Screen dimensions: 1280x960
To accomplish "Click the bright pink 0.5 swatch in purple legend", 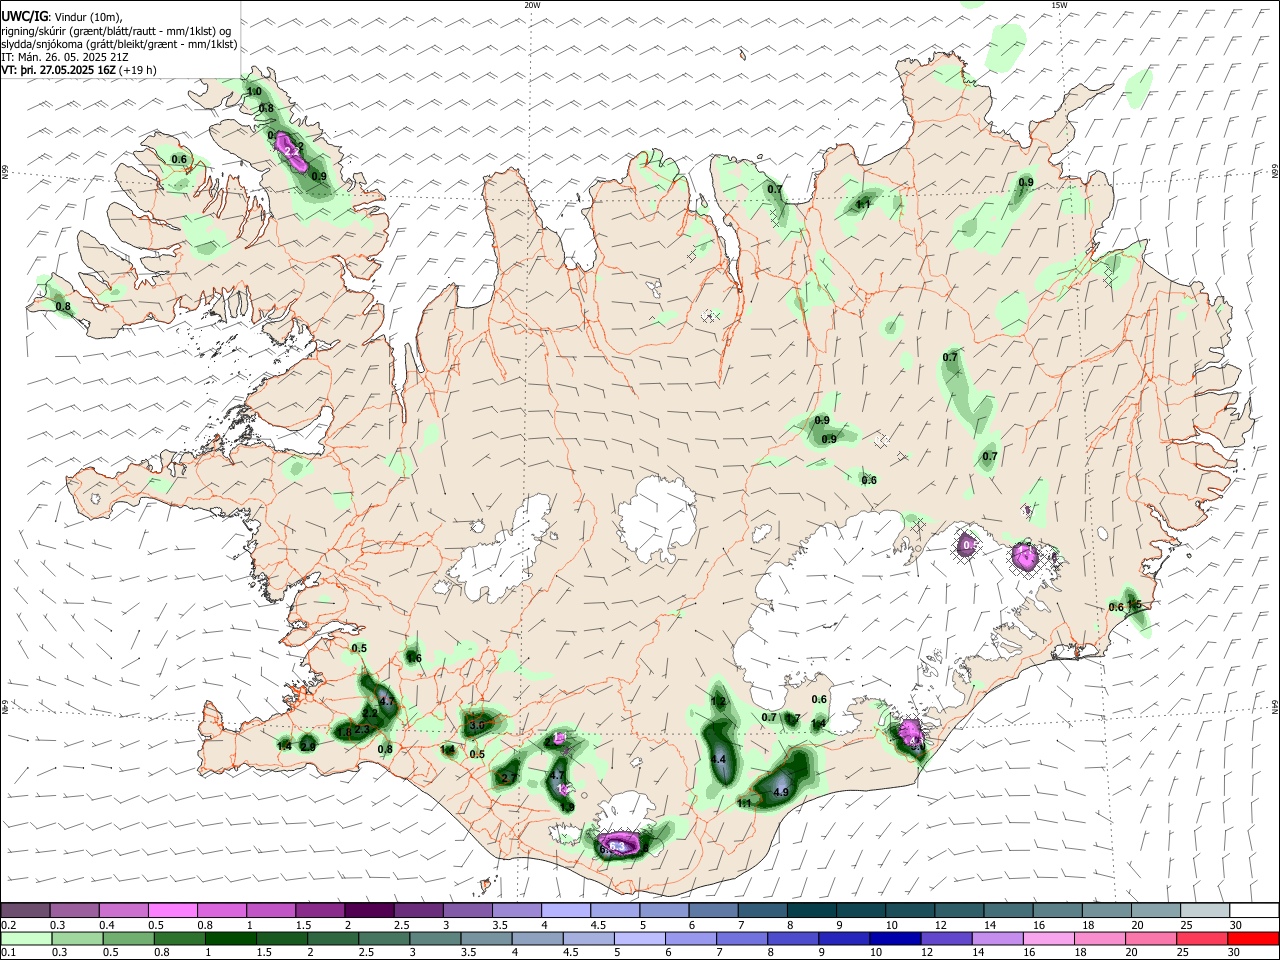I will click(172, 911).
